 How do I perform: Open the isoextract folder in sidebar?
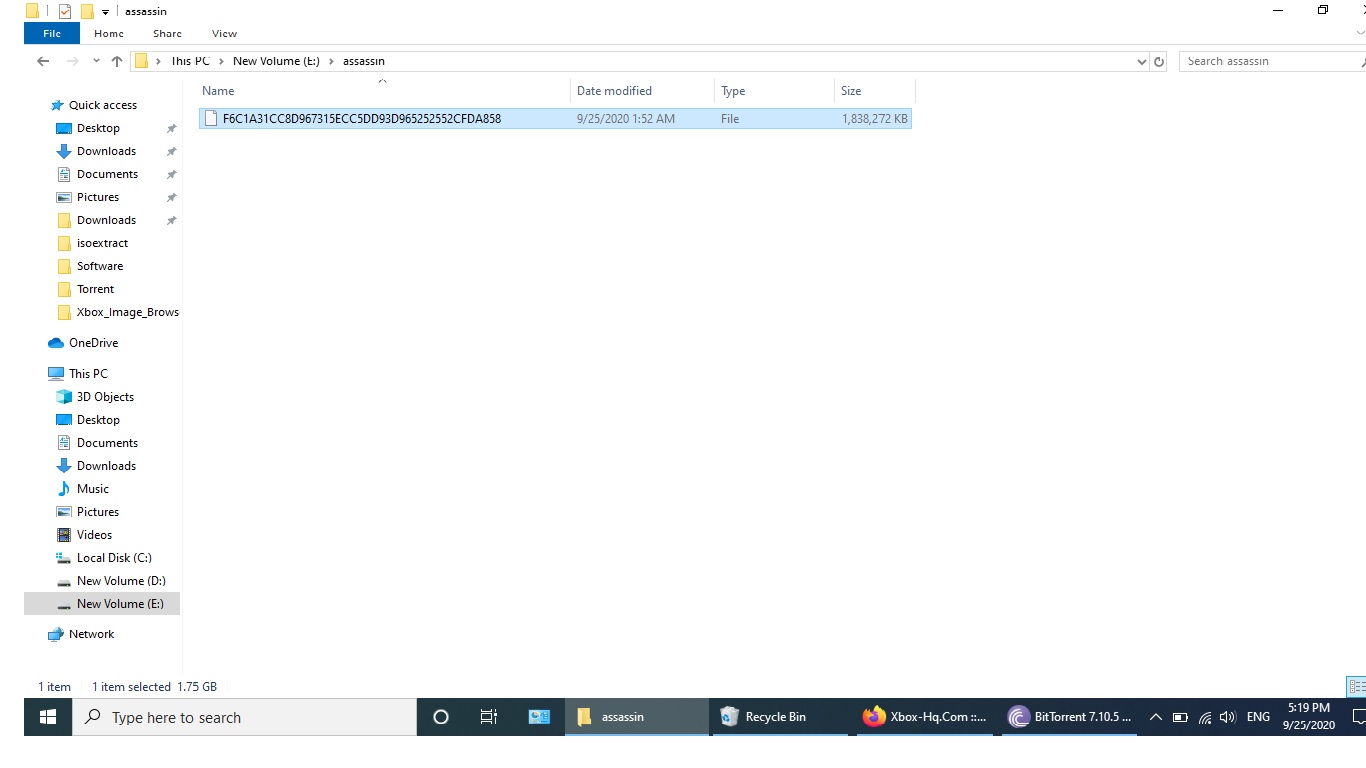[102, 243]
